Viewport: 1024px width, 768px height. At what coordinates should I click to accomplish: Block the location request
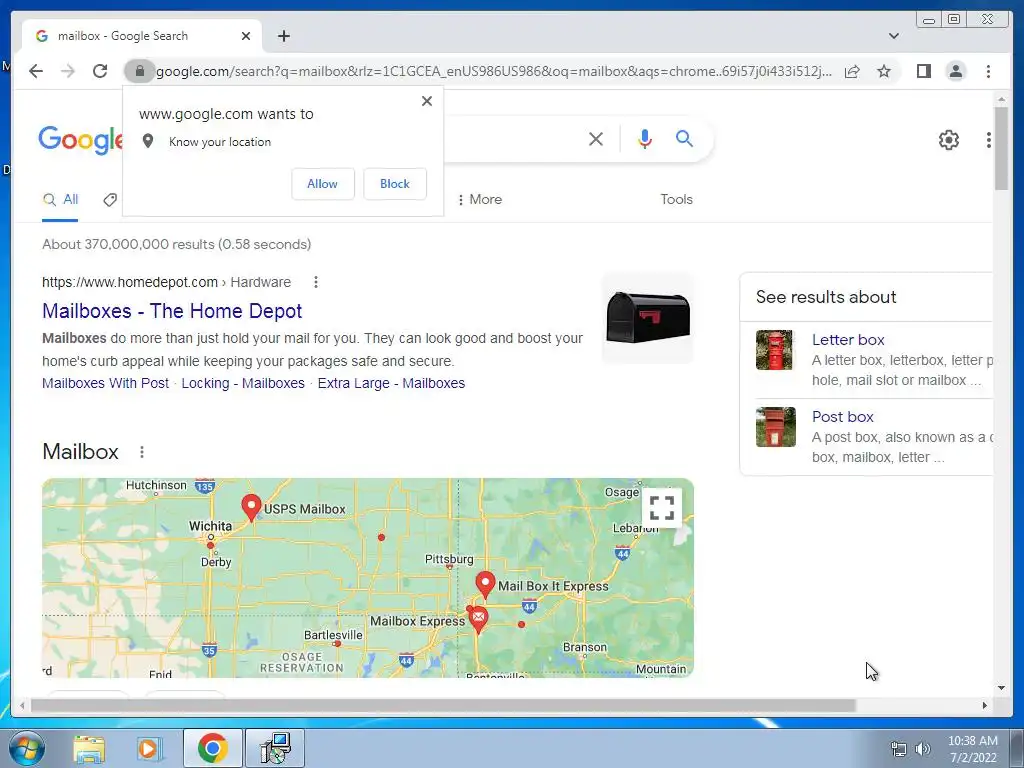(x=395, y=184)
